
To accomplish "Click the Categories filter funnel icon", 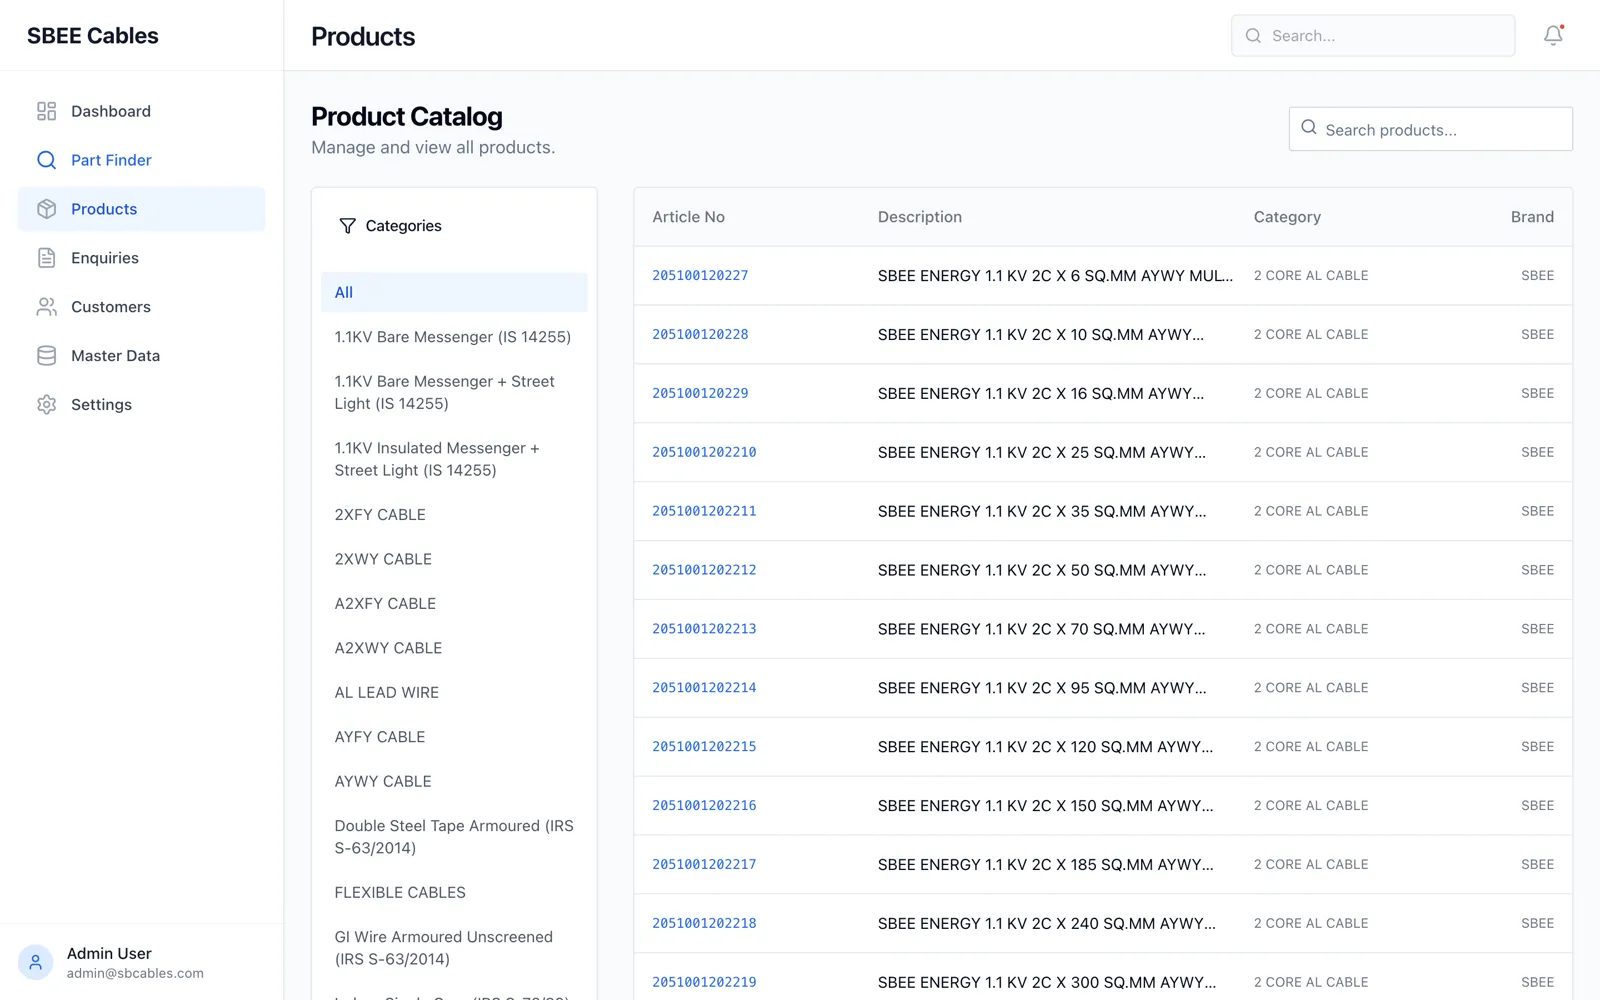I will coord(347,226).
